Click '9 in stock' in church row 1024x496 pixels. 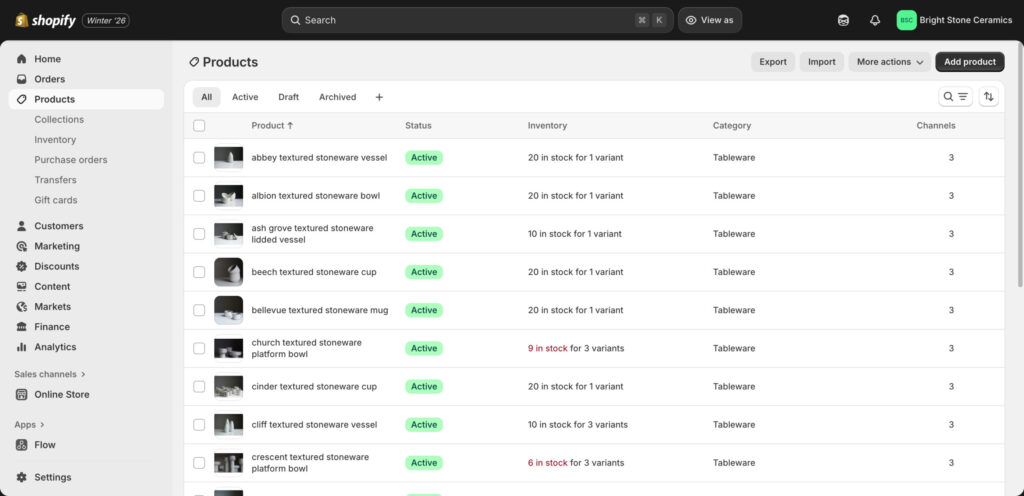coord(548,349)
